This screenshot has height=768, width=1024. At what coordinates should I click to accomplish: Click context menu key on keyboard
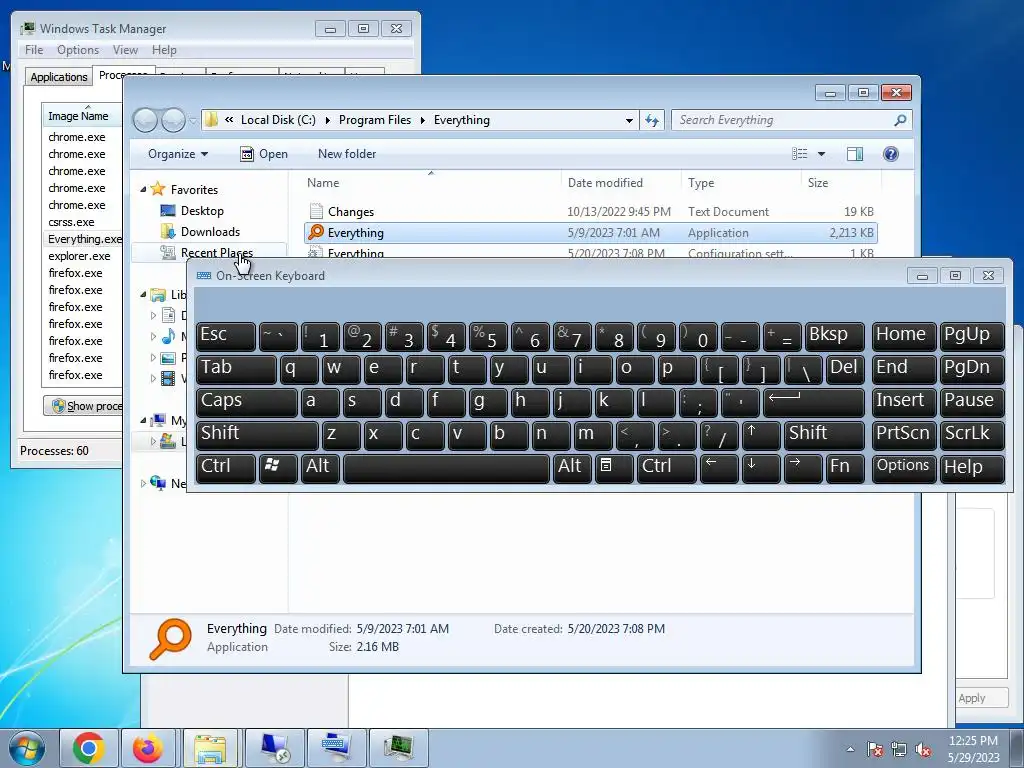click(614, 468)
